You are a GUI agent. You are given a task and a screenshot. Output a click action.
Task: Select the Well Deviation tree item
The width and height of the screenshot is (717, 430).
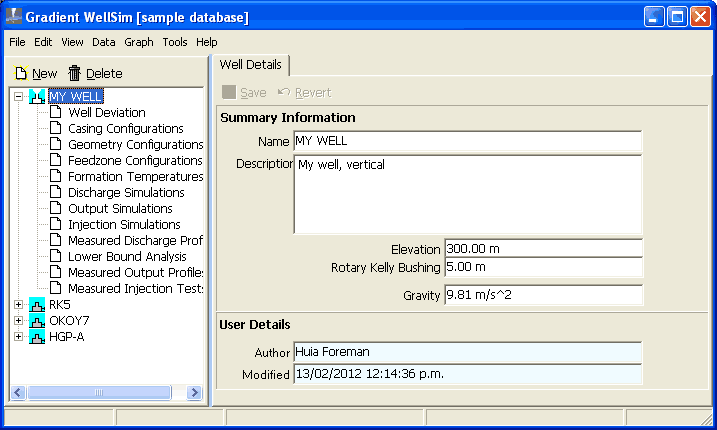pyautogui.click(x=107, y=113)
